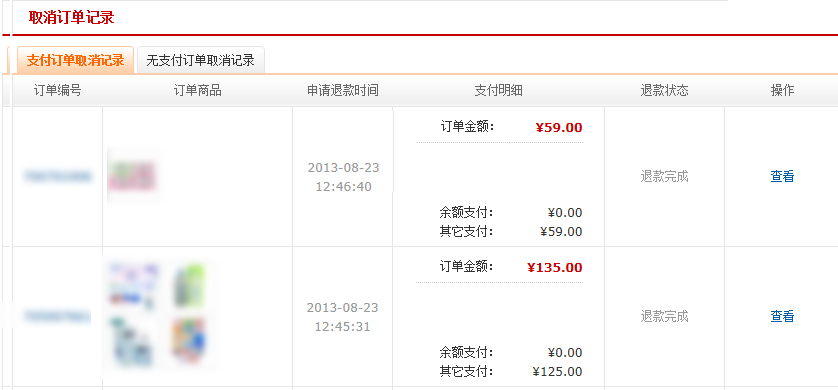Click 取消订单记录 page heading
838x390 pixels.
(x=71, y=18)
